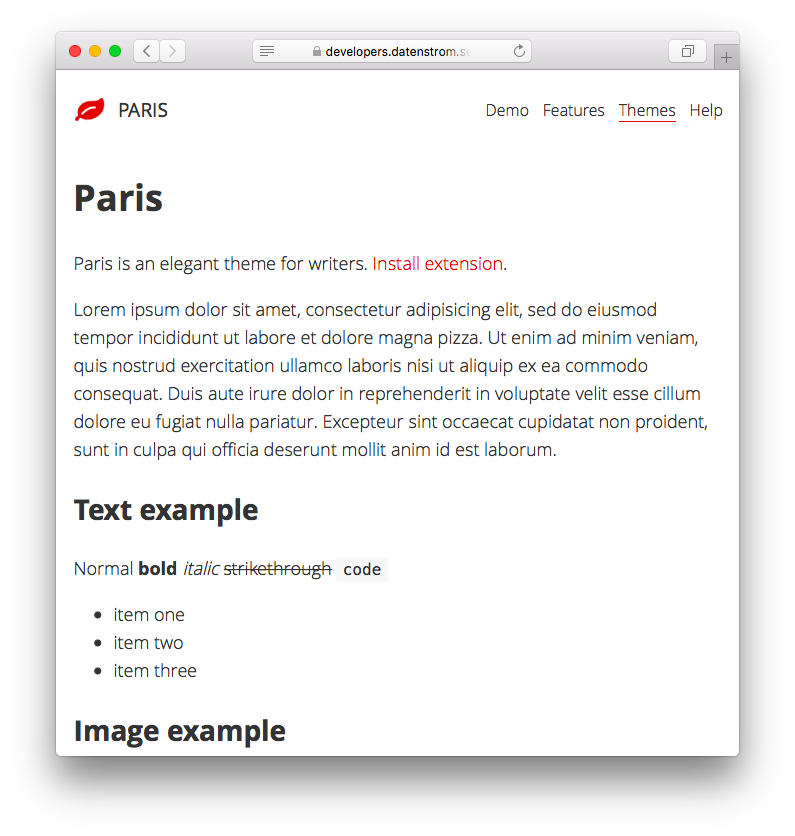Image resolution: width=795 pixels, height=836 pixels.
Task: Go to the Features navigation item
Action: [573, 110]
